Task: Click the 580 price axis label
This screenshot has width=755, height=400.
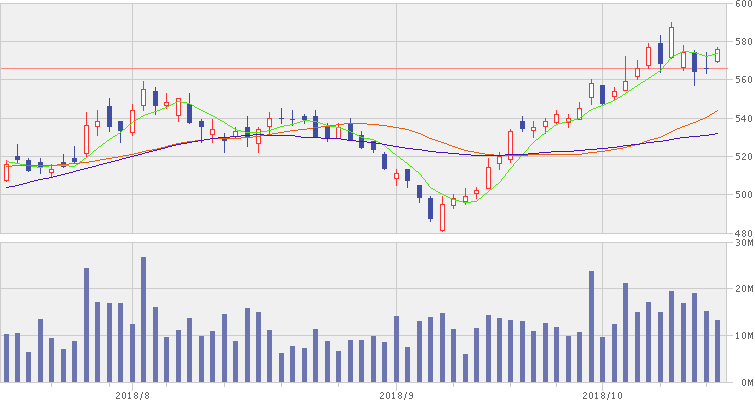Action: point(742,42)
